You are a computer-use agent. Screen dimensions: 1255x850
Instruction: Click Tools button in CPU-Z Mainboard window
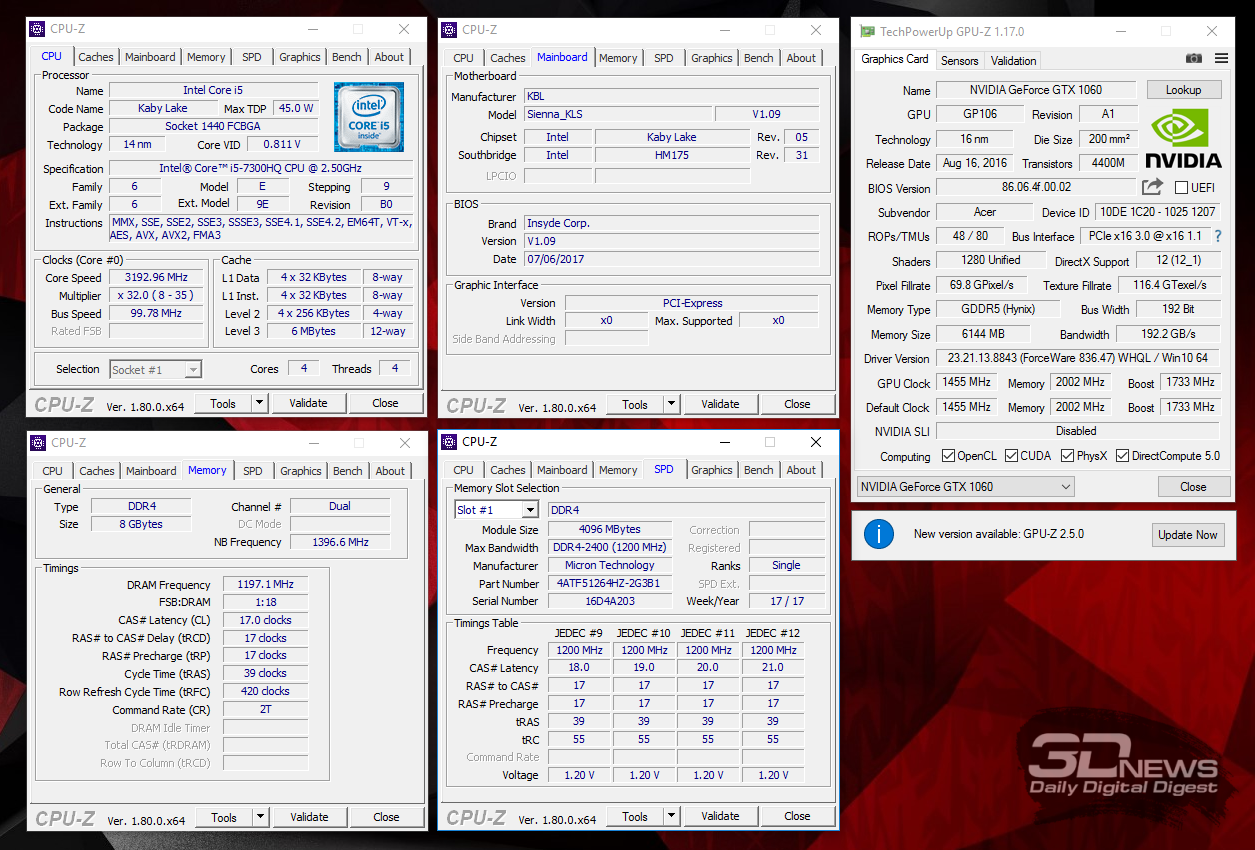(635, 404)
